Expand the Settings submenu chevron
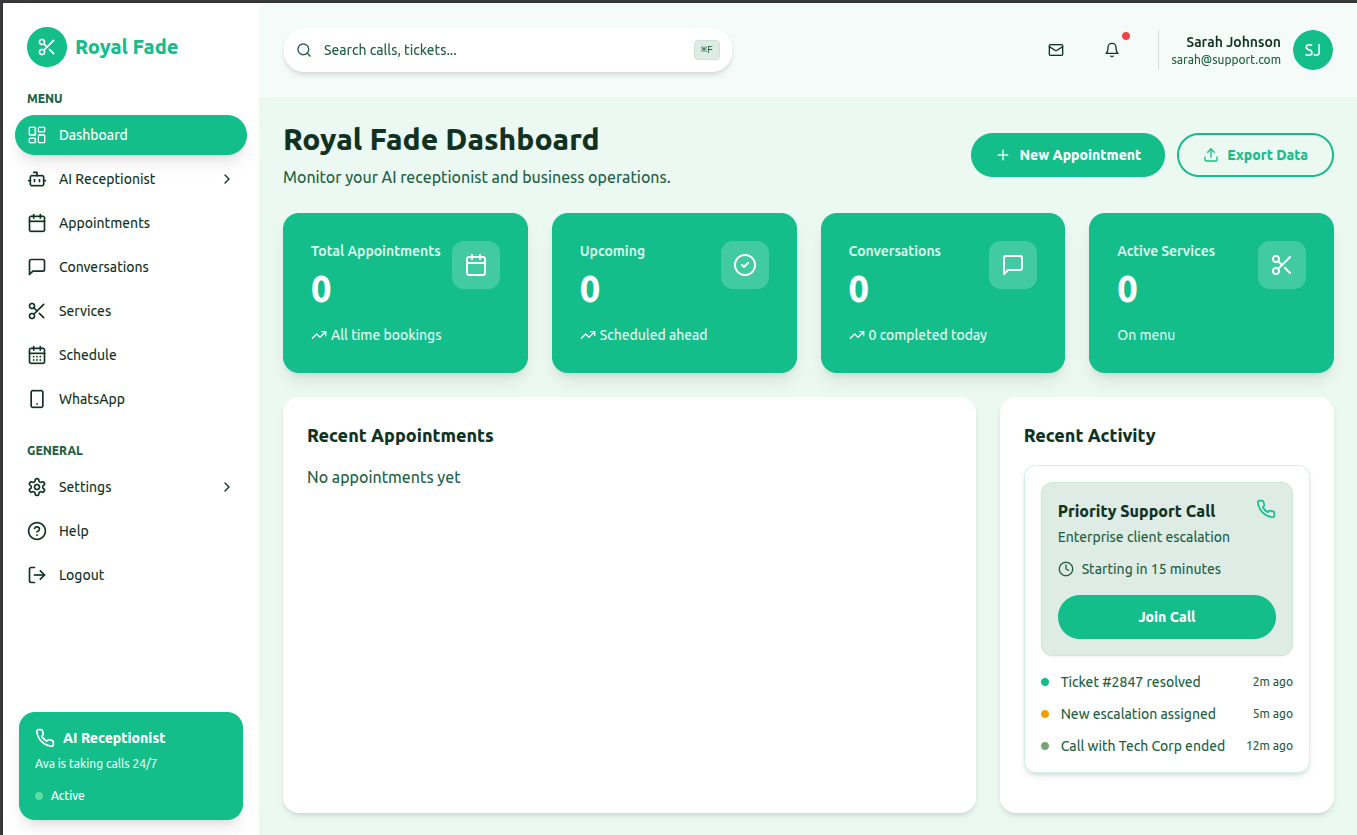Screen dimensions: 1357x835 pos(227,487)
